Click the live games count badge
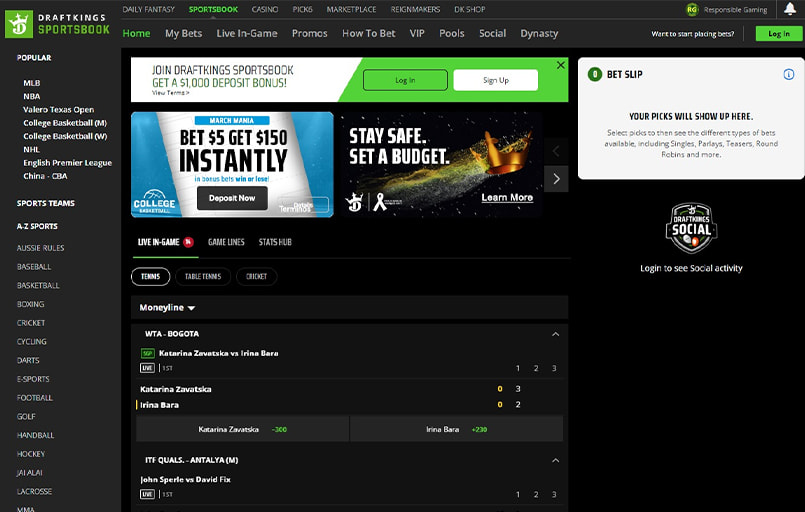This screenshot has width=805, height=512. (188, 242)
